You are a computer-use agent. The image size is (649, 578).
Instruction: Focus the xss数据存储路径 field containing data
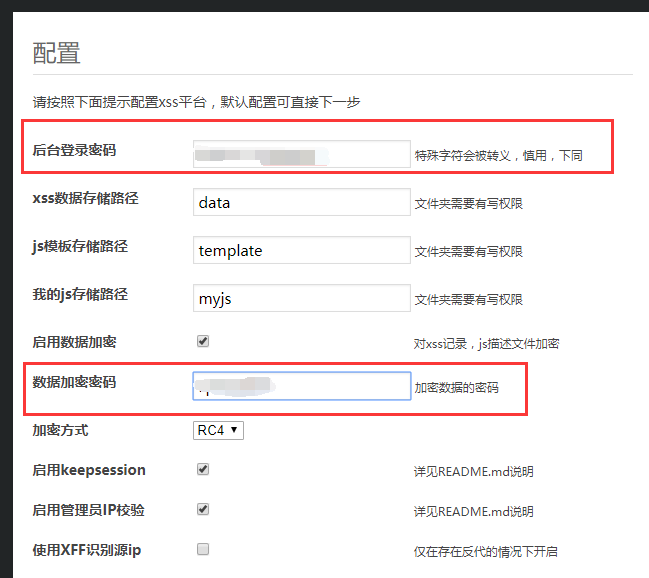302,202
